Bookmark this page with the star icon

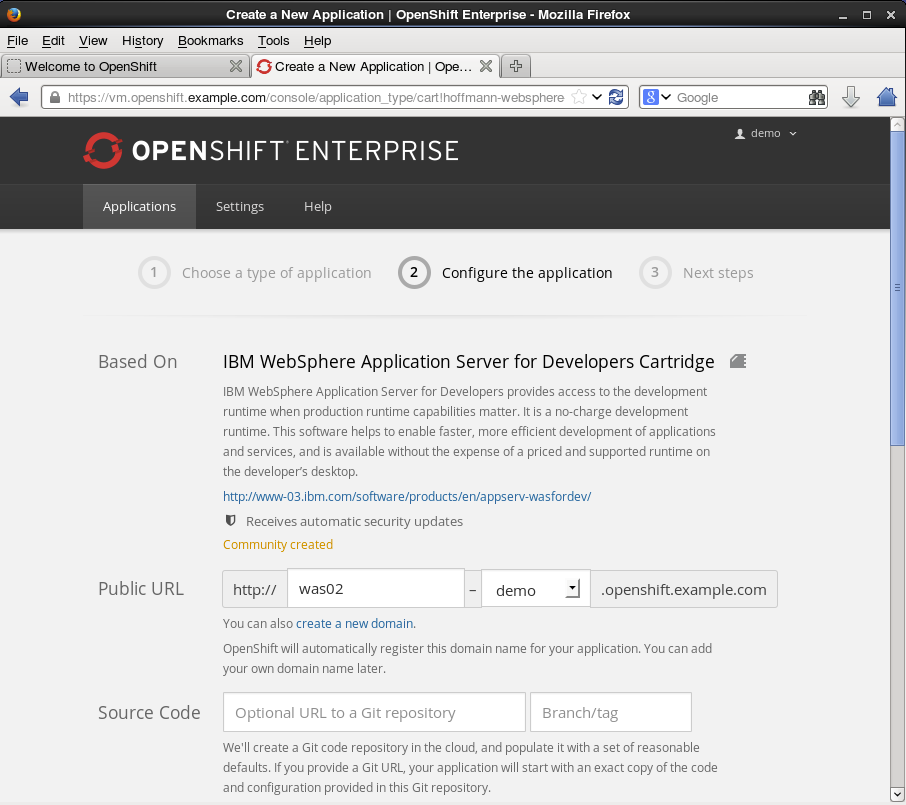click(x=578, y=97)
